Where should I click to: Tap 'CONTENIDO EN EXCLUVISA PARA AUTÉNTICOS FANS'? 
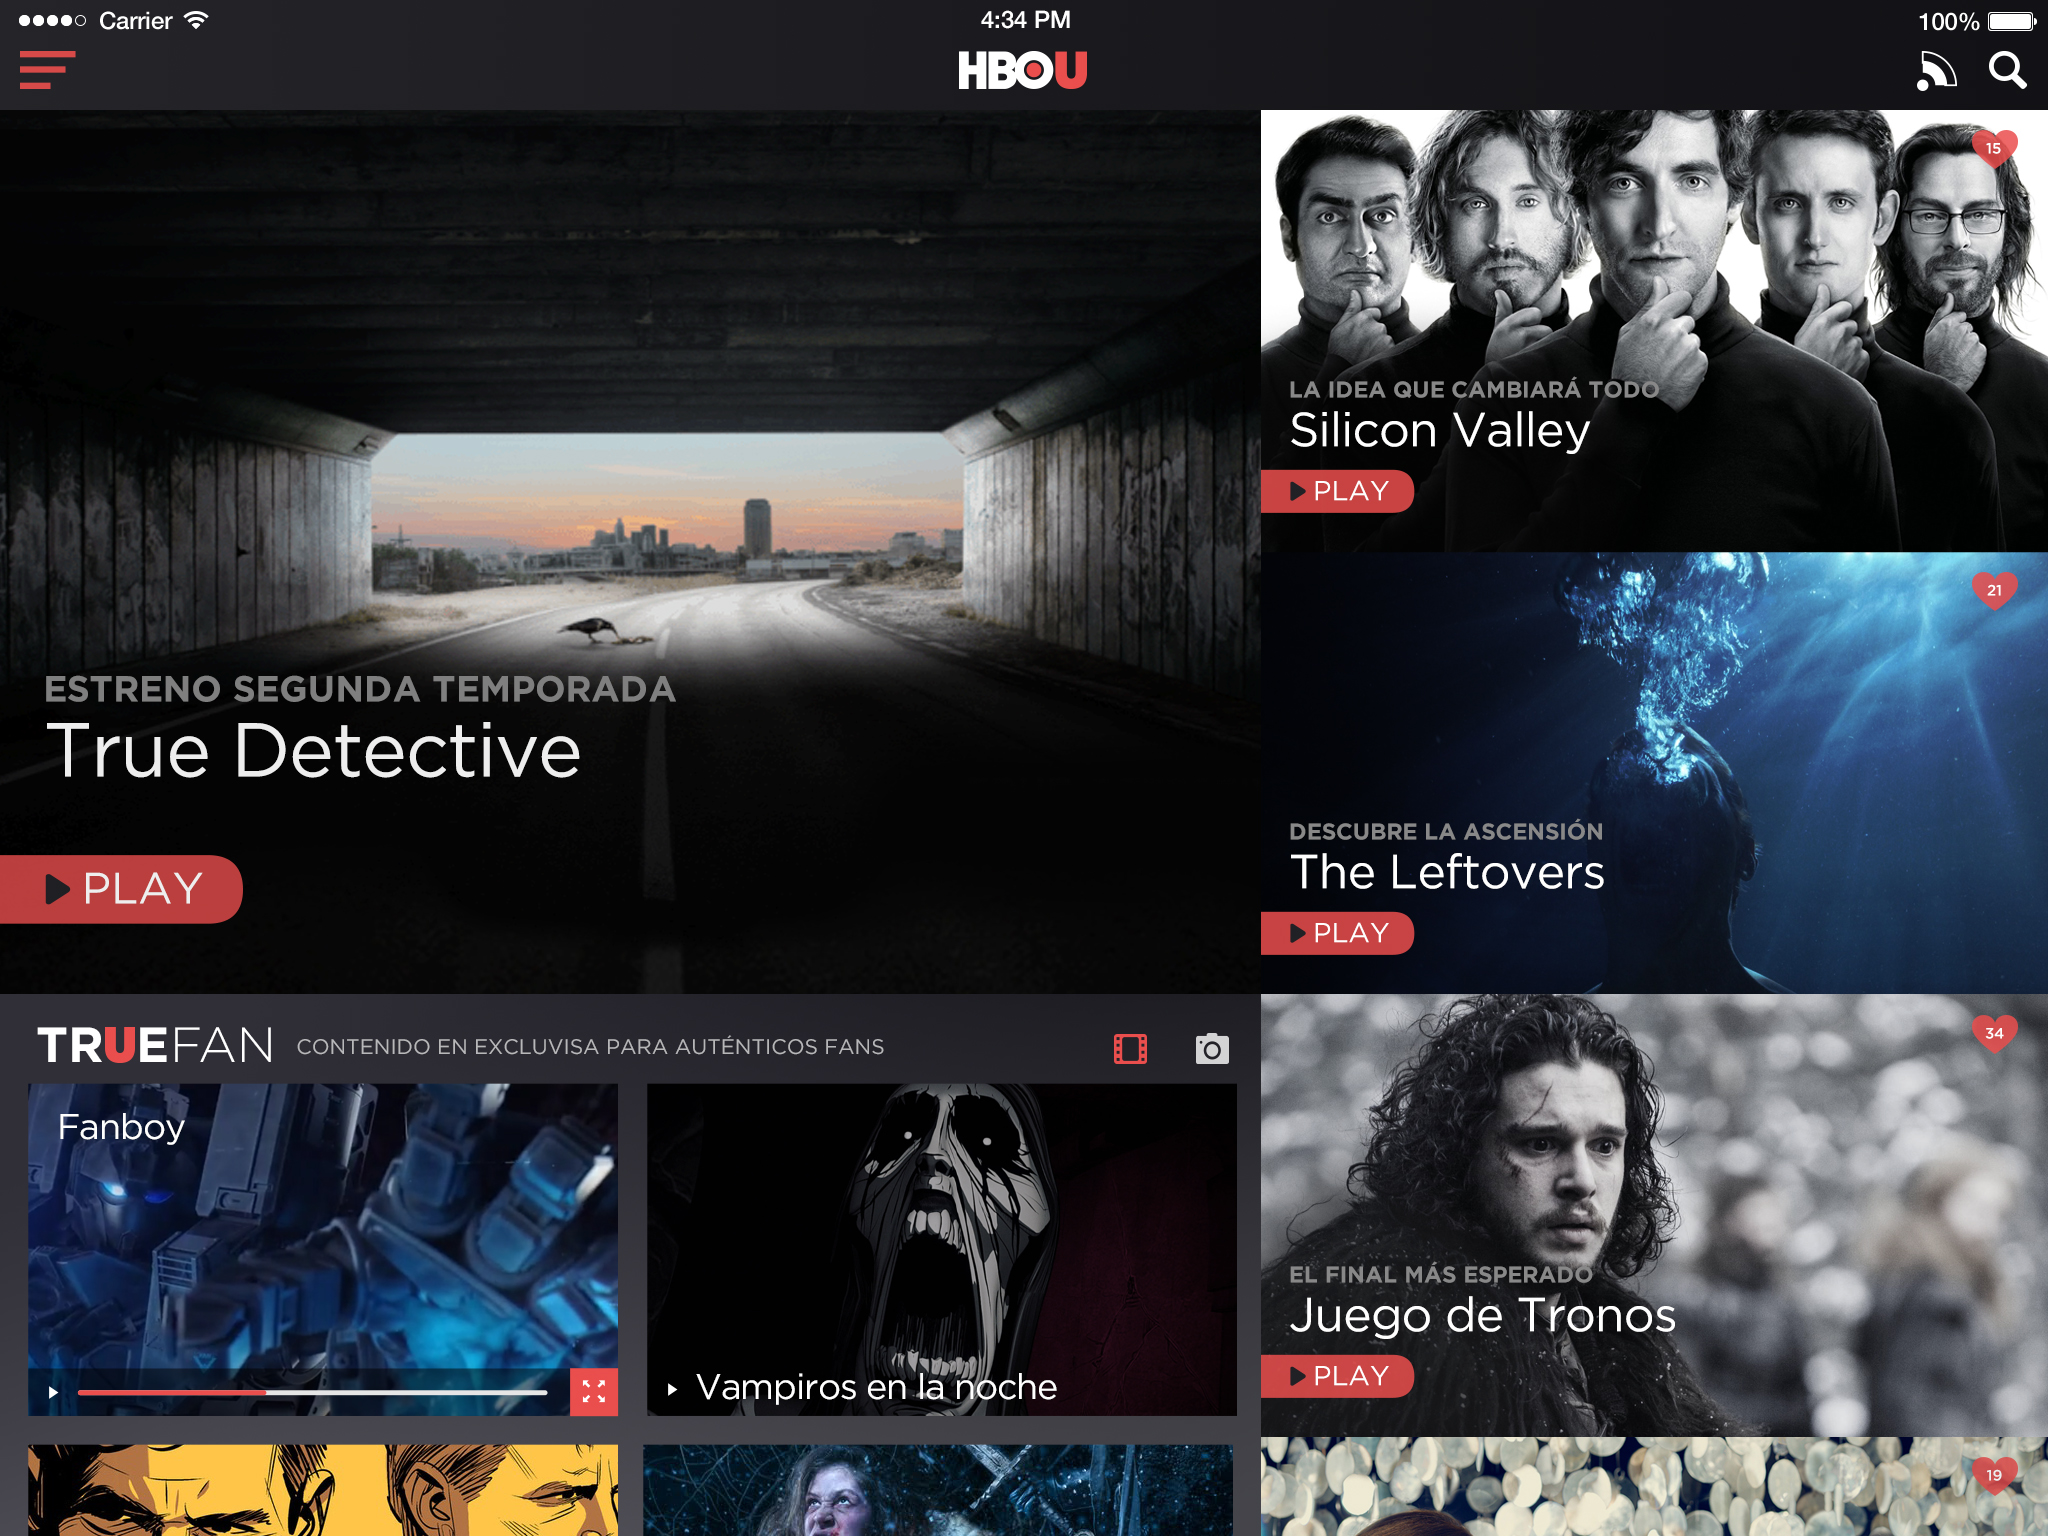(x=590, y=1047)
